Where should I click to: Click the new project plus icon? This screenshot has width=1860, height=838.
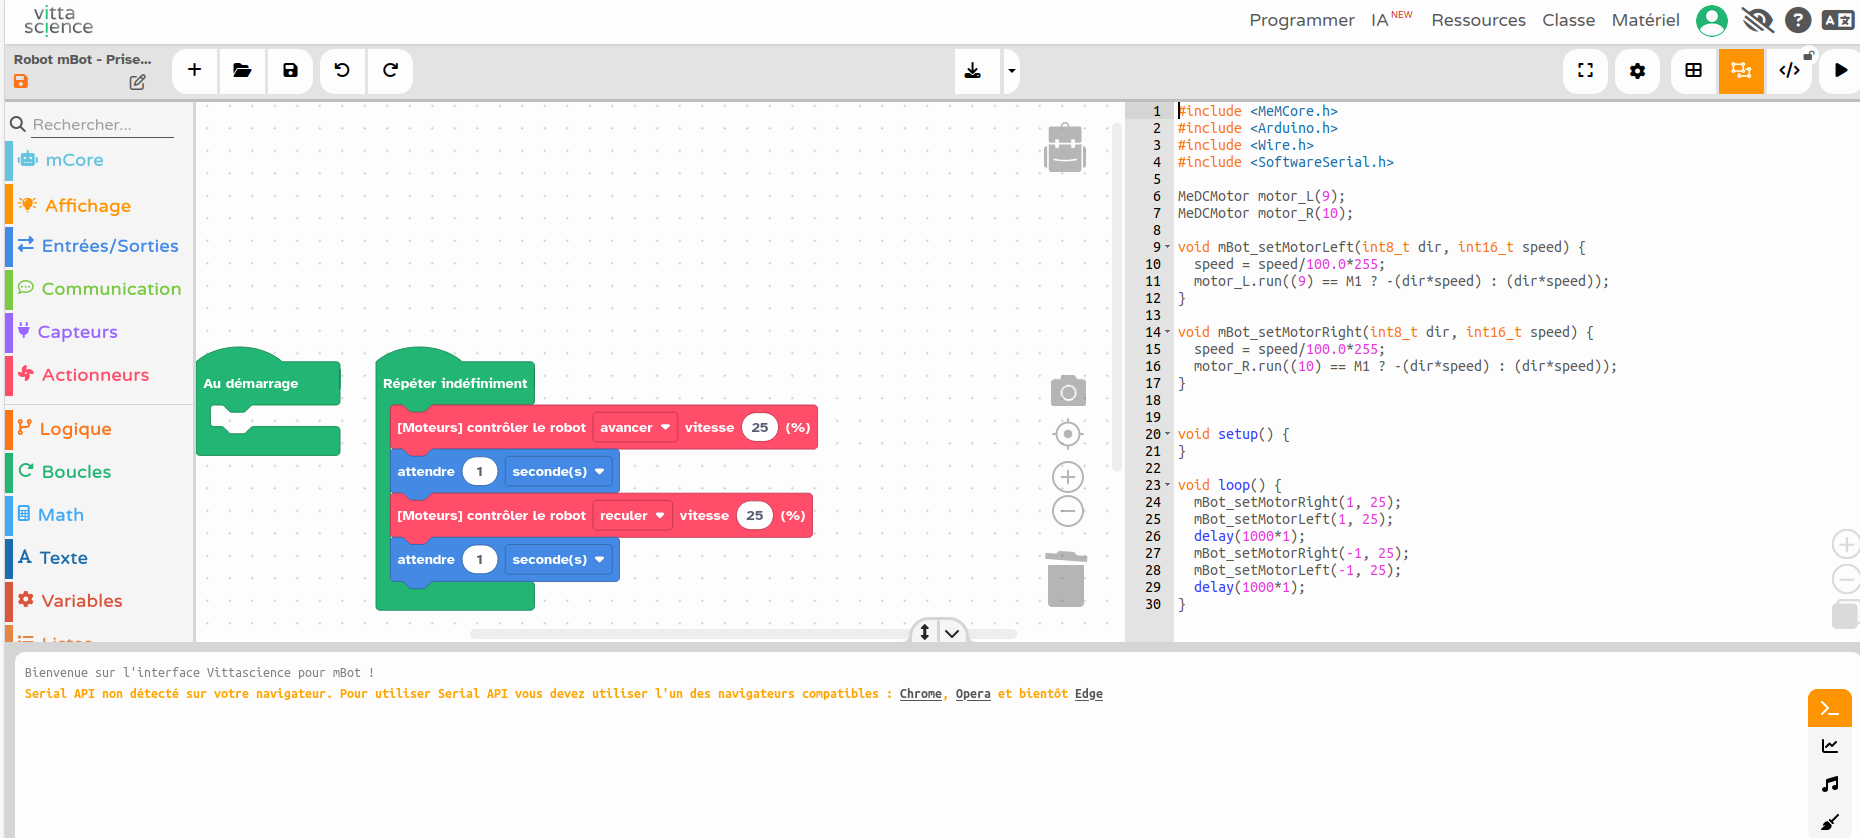[194, 70]
